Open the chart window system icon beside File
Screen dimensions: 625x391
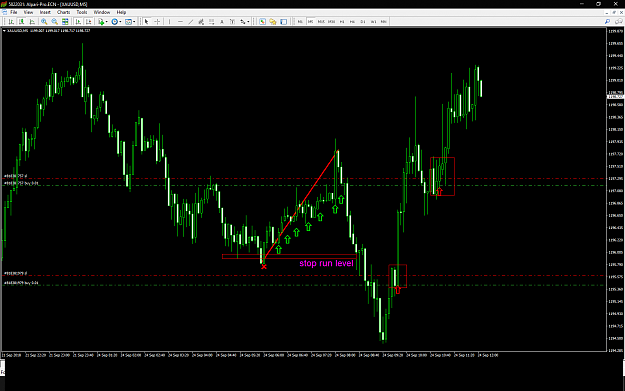(x=4, y=12)
